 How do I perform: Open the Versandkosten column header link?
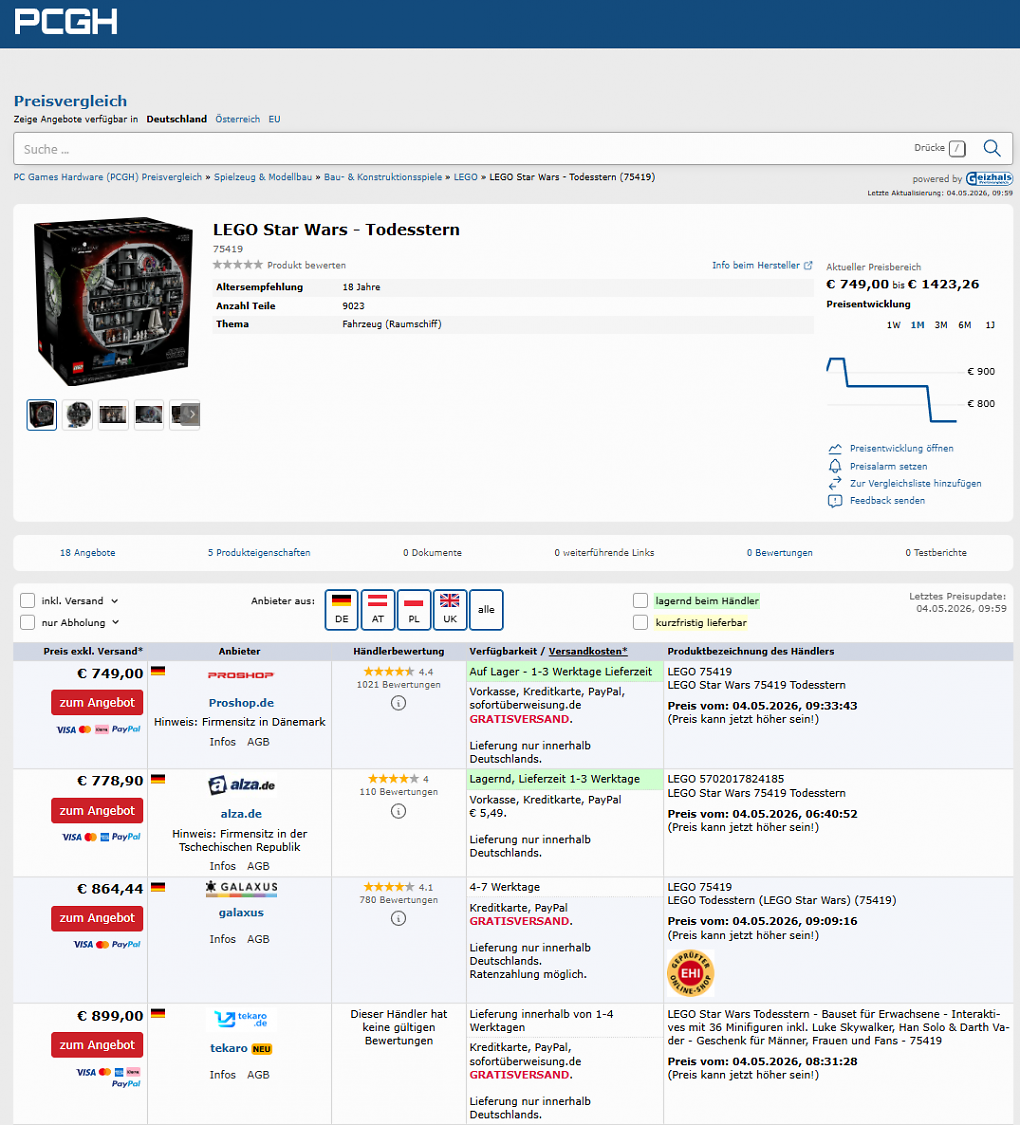click(x=588, y=651)
